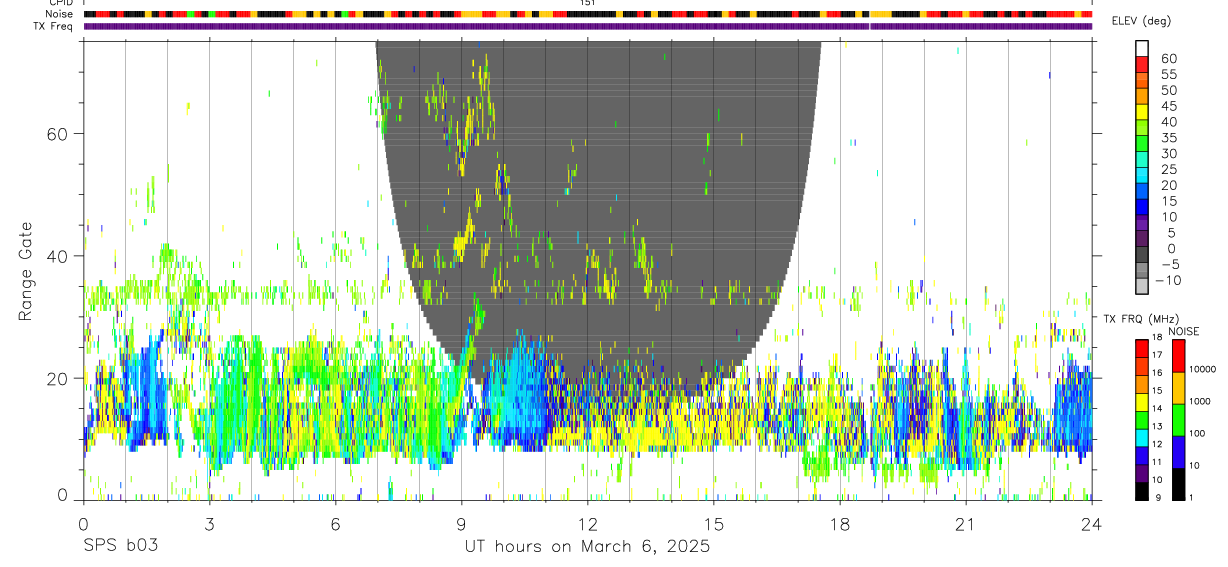Click the ELEV legend value 25

pos(1168,169)
